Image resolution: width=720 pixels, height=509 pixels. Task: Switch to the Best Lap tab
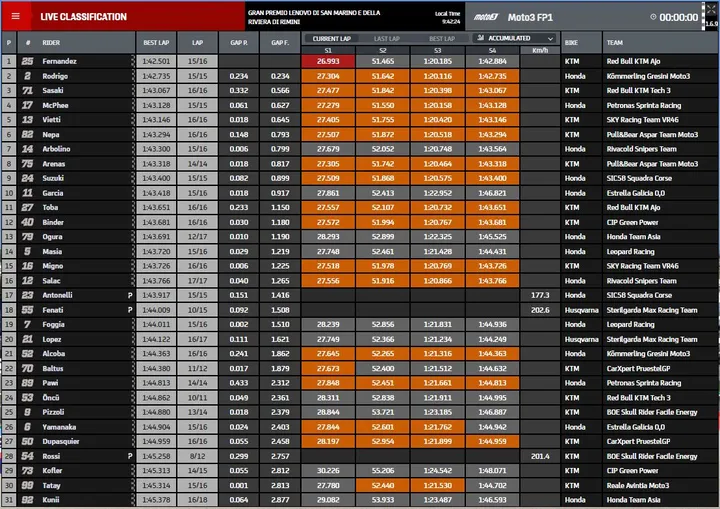click(x=442, y=39)
